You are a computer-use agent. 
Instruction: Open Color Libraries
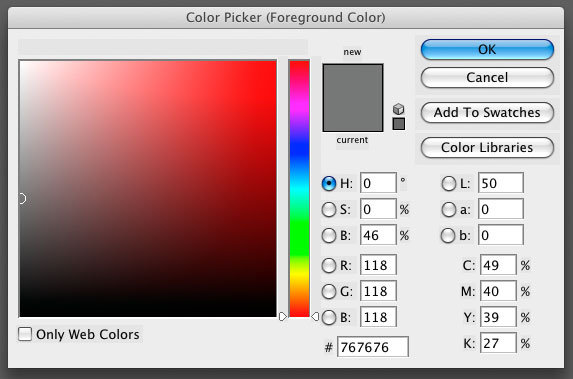click(x=487, y=147)
